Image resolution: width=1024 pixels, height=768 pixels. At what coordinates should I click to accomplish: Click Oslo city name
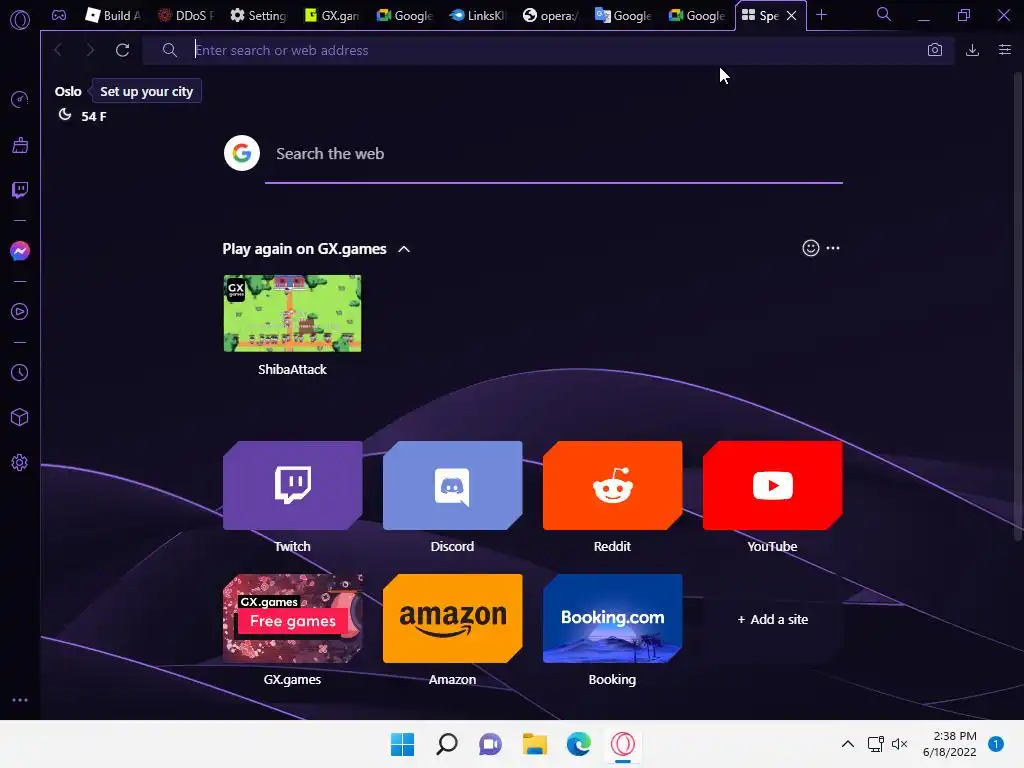(68, 91)
